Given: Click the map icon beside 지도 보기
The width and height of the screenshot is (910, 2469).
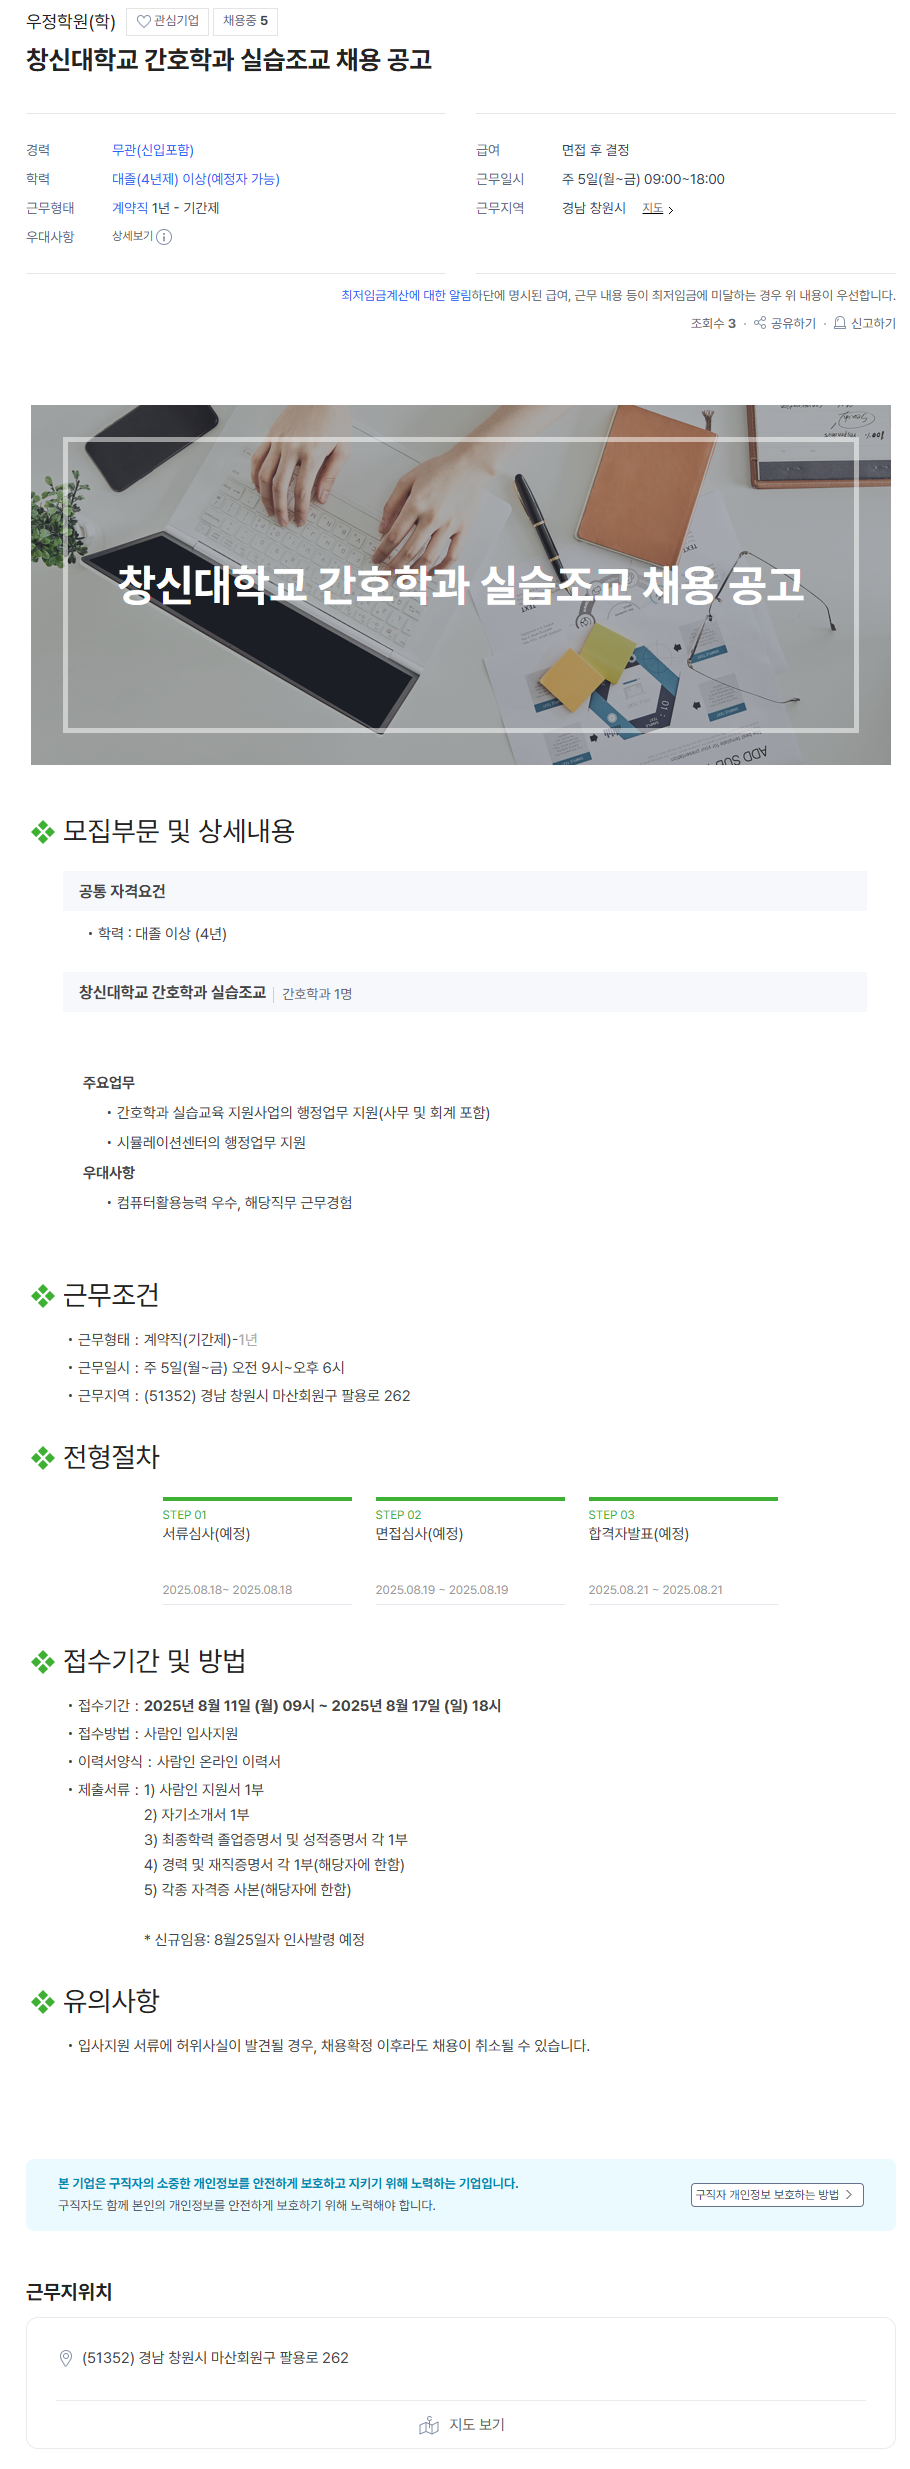Looking at the screenshot, I should pyautogui.click(x=429, y=2426).
